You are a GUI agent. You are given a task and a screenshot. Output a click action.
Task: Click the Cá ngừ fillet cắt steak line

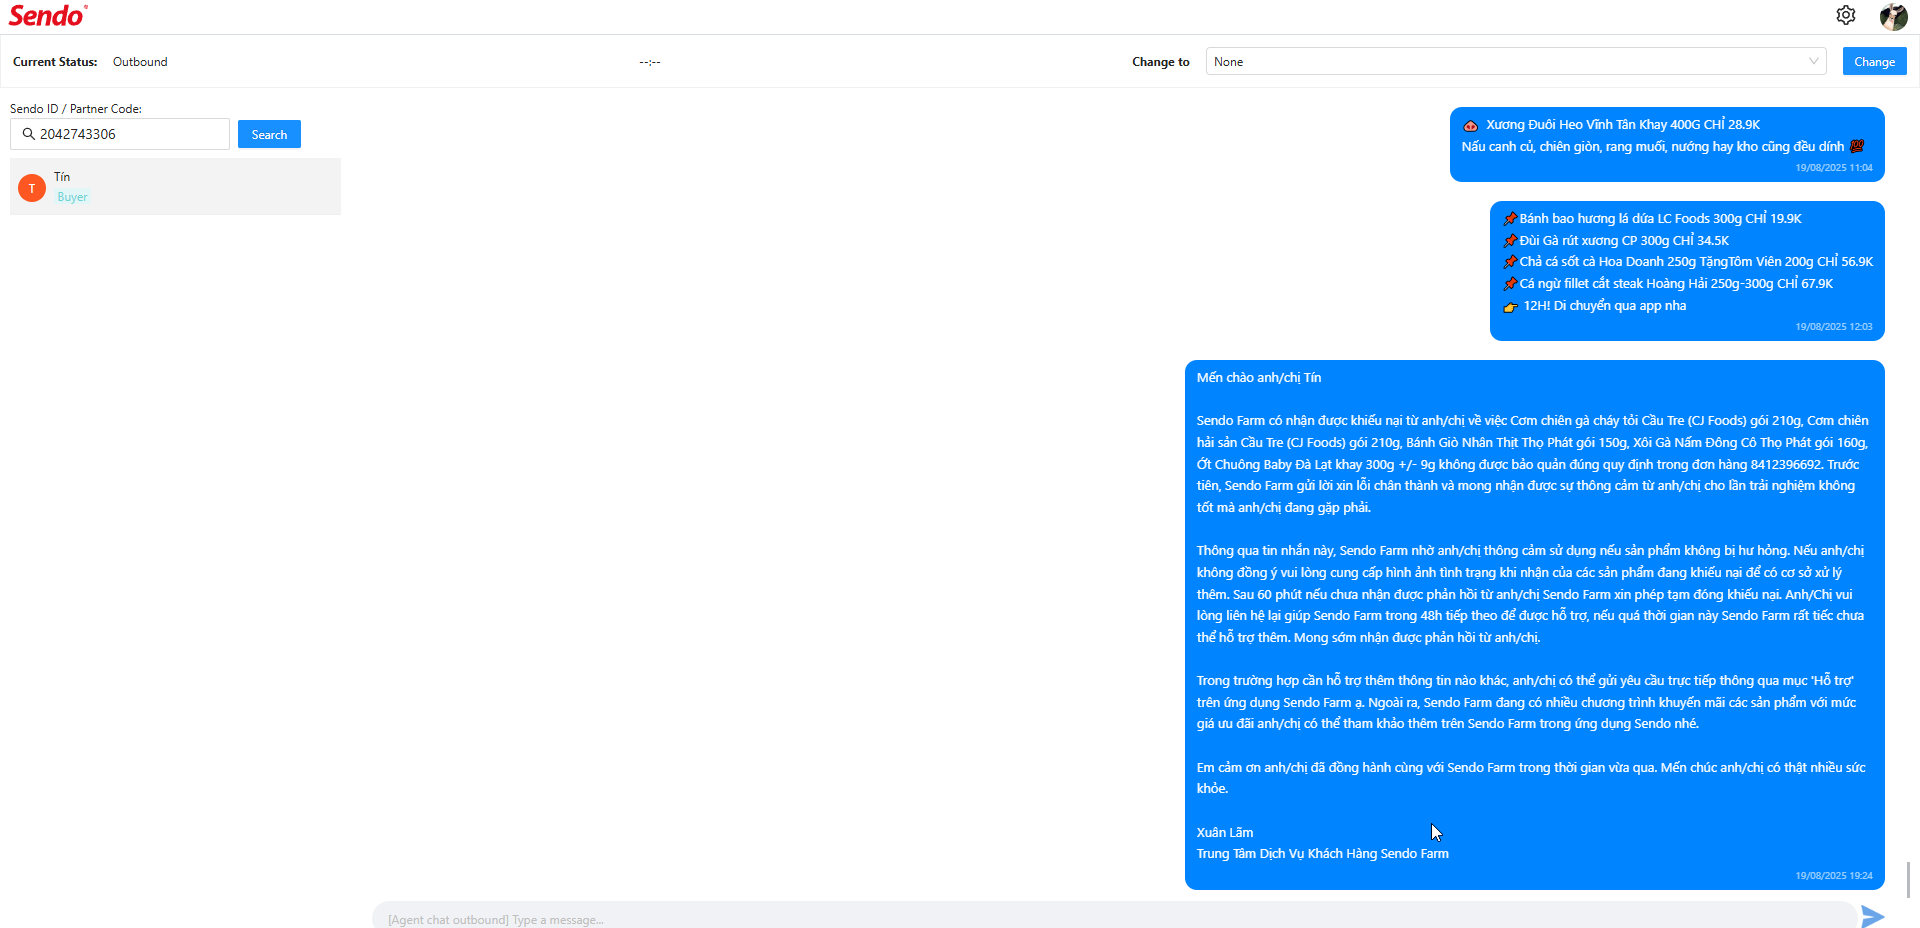[1668, 284]
